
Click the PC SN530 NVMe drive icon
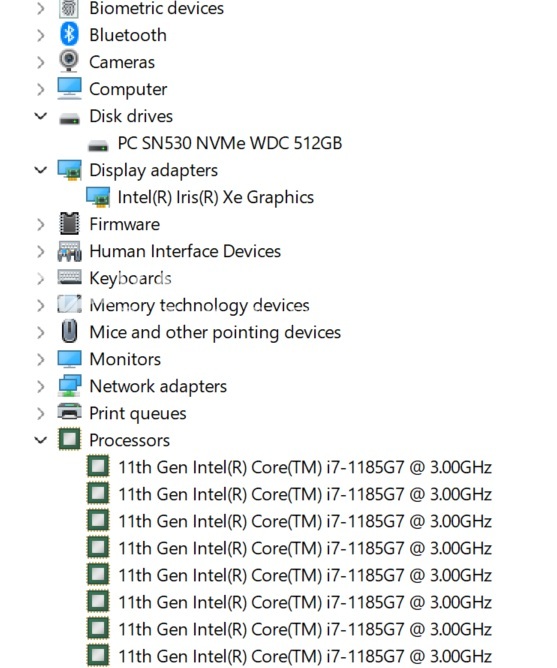(x=98, y=145)
